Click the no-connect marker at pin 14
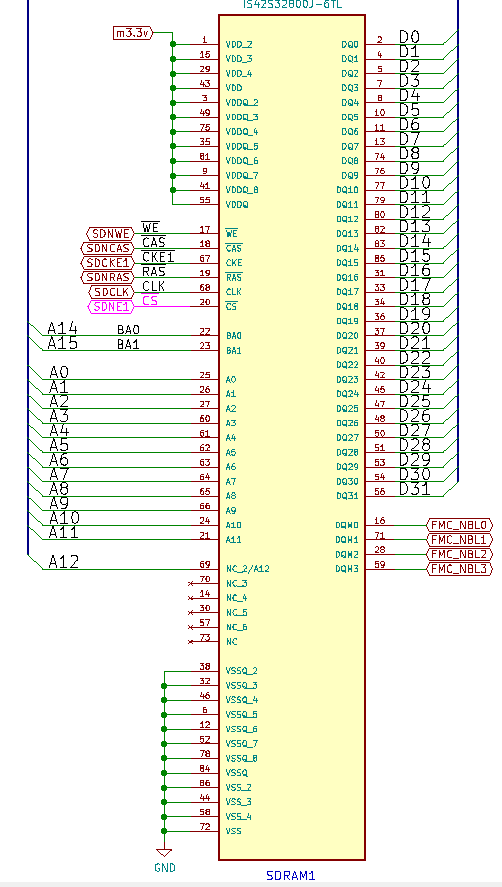Viewport: 502px width, 887px height. [190, 598]
